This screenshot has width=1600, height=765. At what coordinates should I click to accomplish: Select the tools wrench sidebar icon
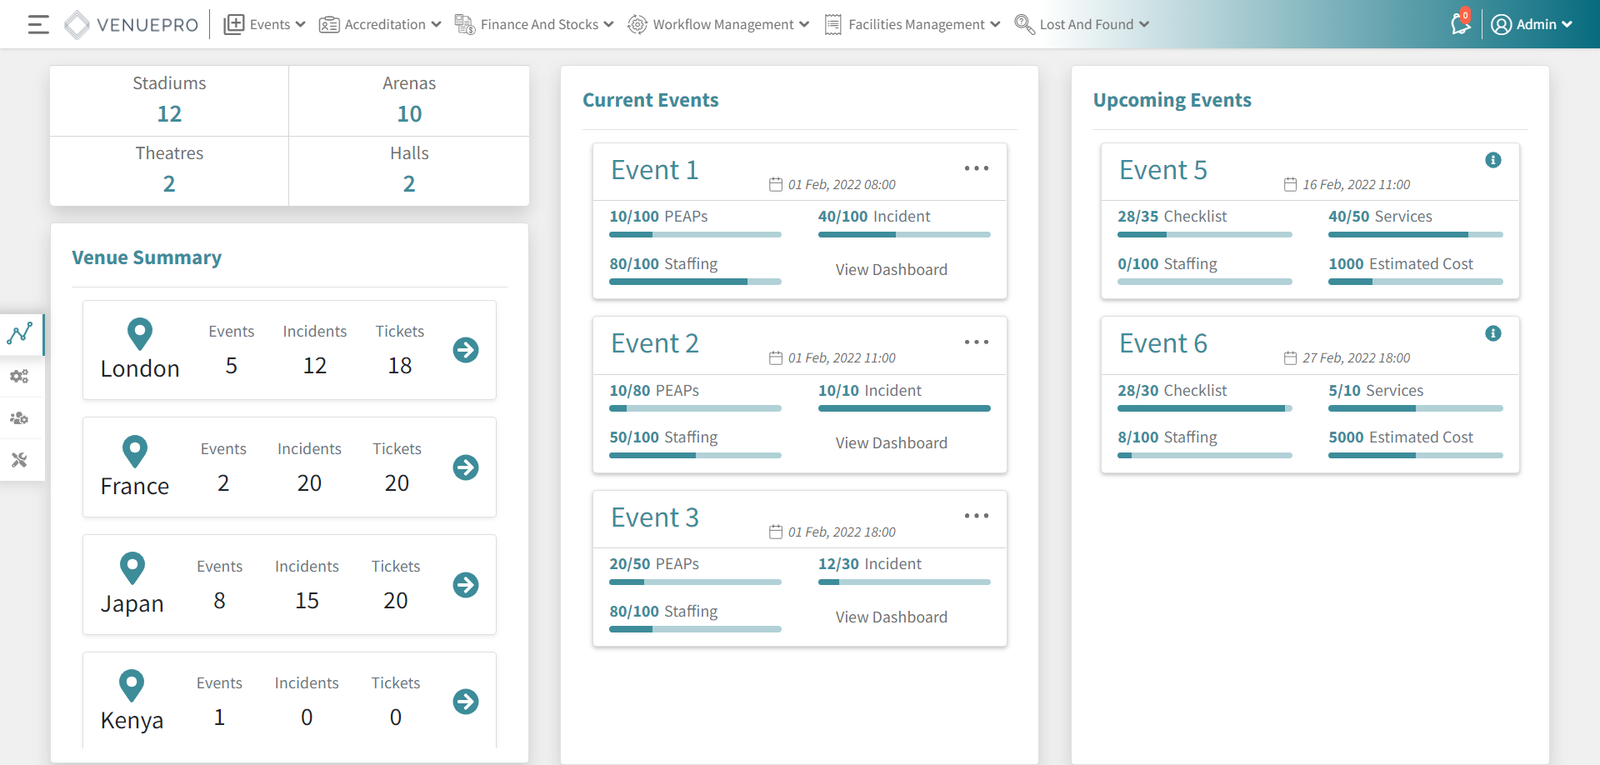pyautogui.click(x=20, y=460)
